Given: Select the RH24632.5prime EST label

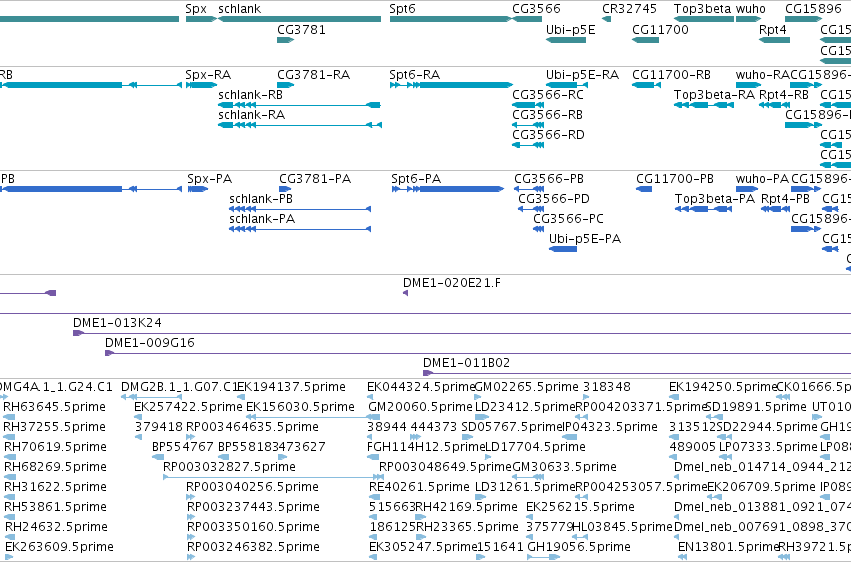Looking at the screenshot, I should coord(56,527).
